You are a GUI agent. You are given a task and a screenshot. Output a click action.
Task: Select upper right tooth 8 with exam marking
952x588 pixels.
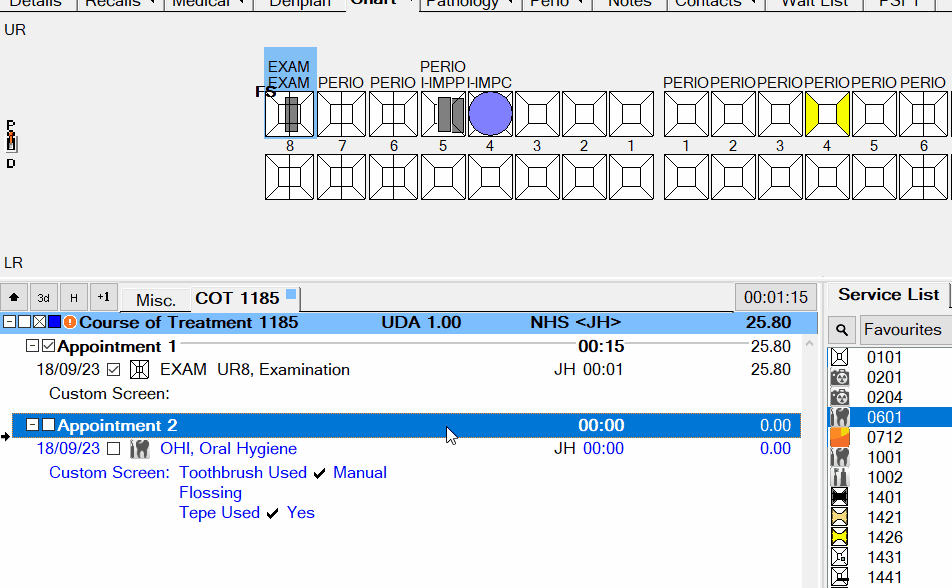click(290, 114)
